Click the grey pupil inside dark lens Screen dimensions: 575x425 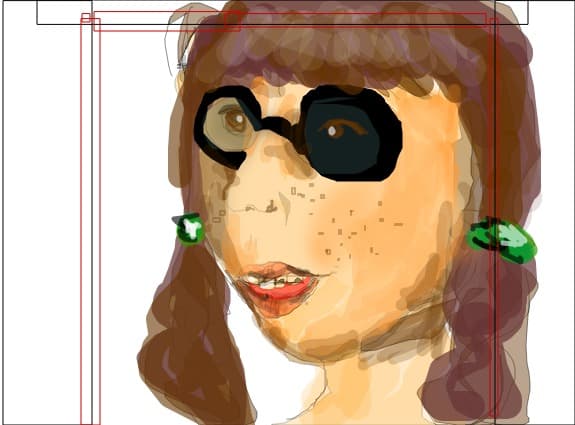332,131
